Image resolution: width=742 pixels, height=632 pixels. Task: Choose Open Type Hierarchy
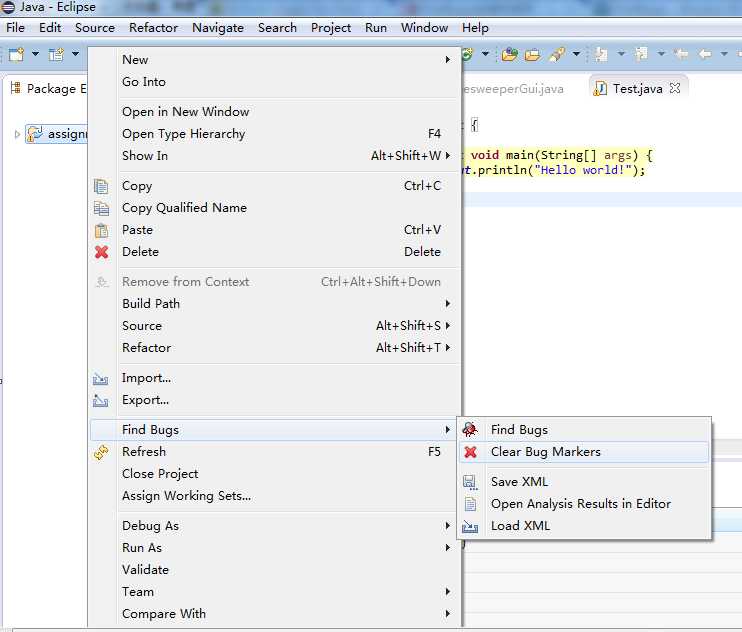[x=184, y=134]
